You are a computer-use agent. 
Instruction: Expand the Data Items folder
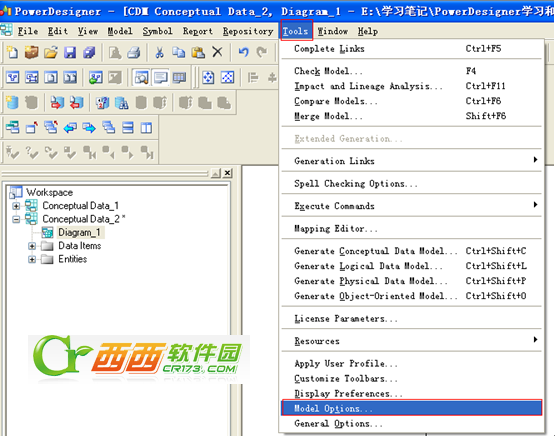pos(32,246)
